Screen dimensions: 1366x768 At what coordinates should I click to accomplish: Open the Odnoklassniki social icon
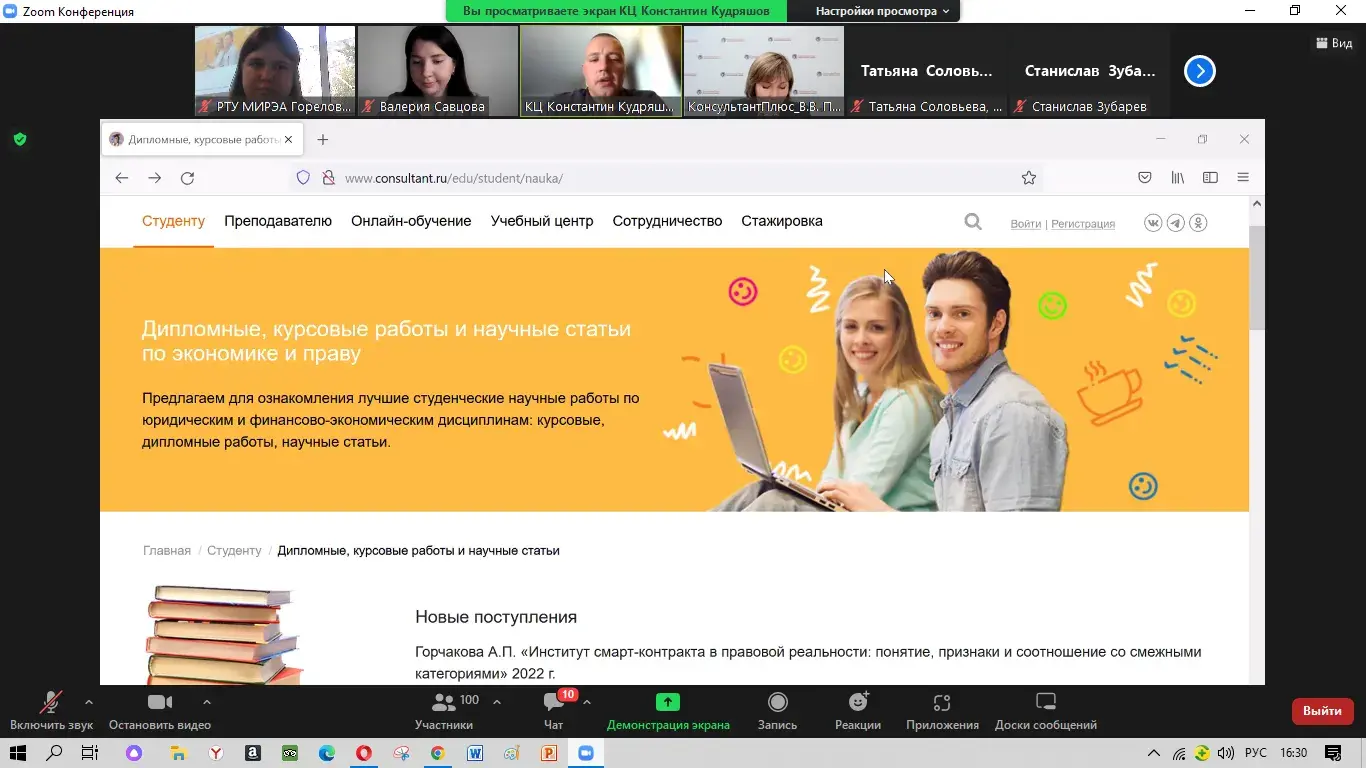(x=1198, y=223)
